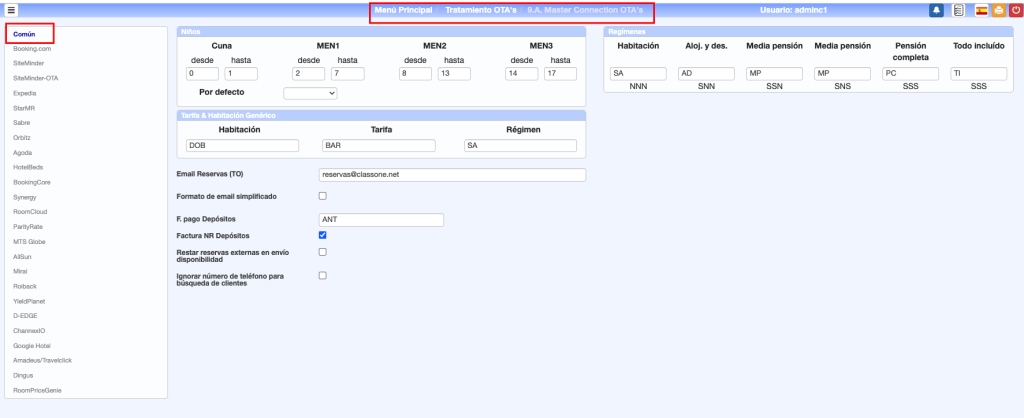Click the Spanish flag language icon

[981, 10]
